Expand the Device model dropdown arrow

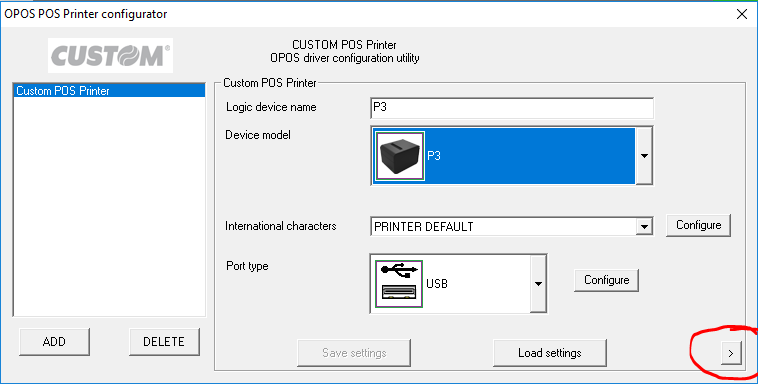click(644, 156)
